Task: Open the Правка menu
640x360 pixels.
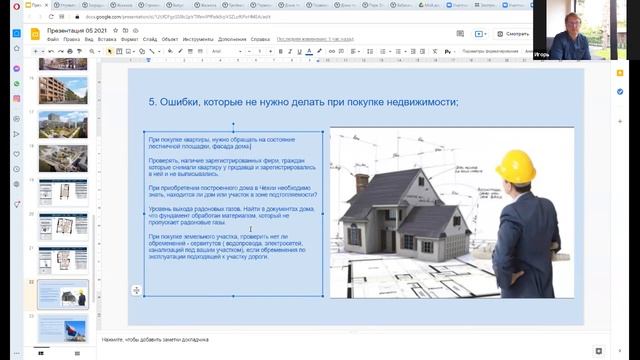Action: coord(71,40)
